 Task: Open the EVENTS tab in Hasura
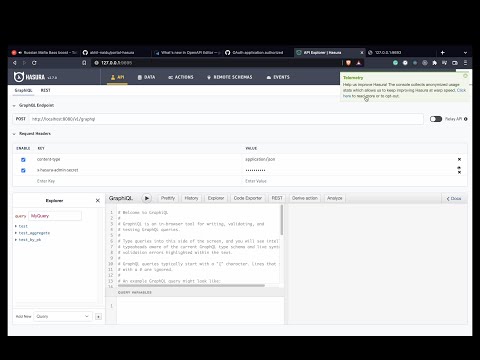[278, 77]
